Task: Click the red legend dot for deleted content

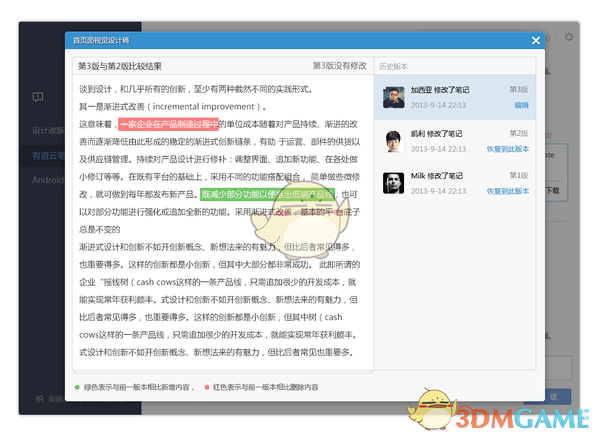Action: 207,388
